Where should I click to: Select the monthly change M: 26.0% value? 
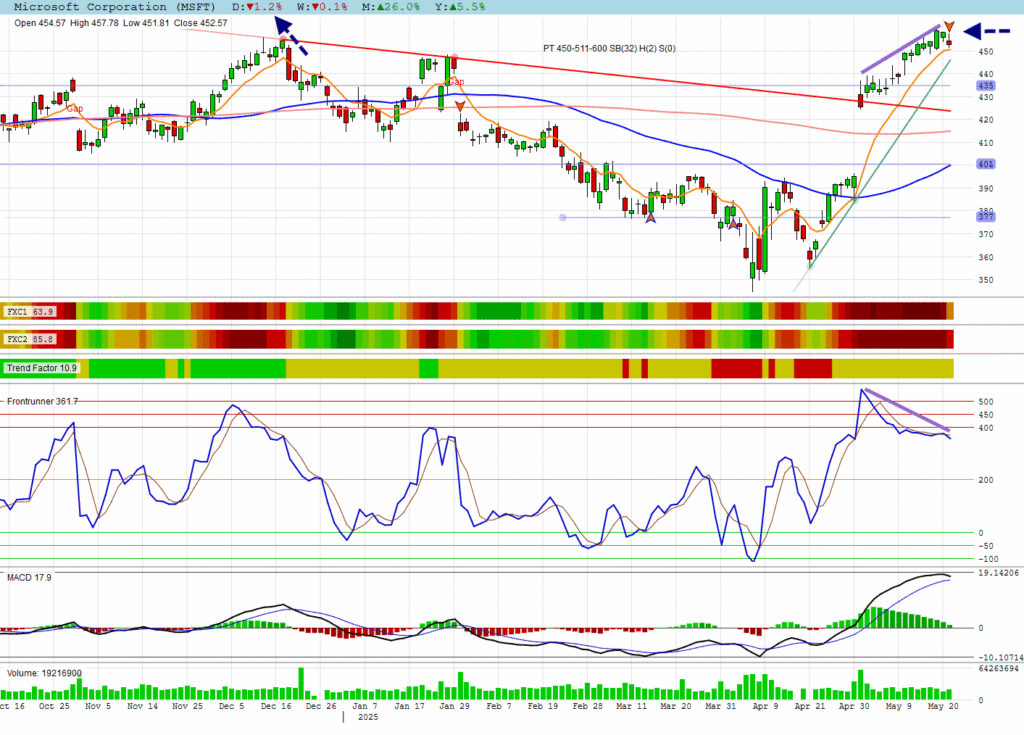pyautogui.click(x=390, y=7)
